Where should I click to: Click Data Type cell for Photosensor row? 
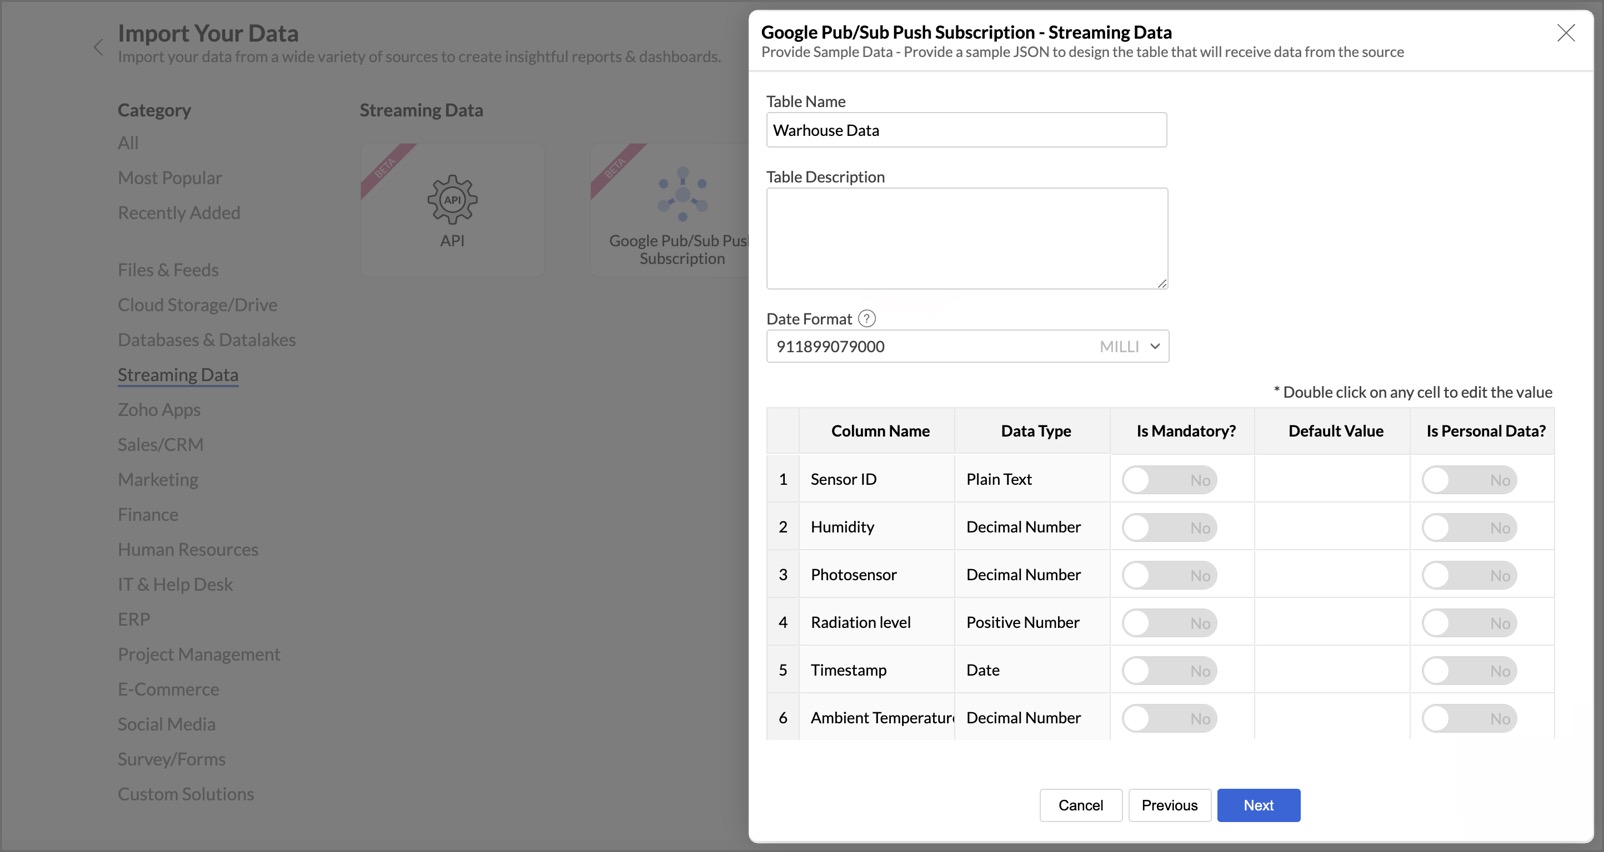1031,575
